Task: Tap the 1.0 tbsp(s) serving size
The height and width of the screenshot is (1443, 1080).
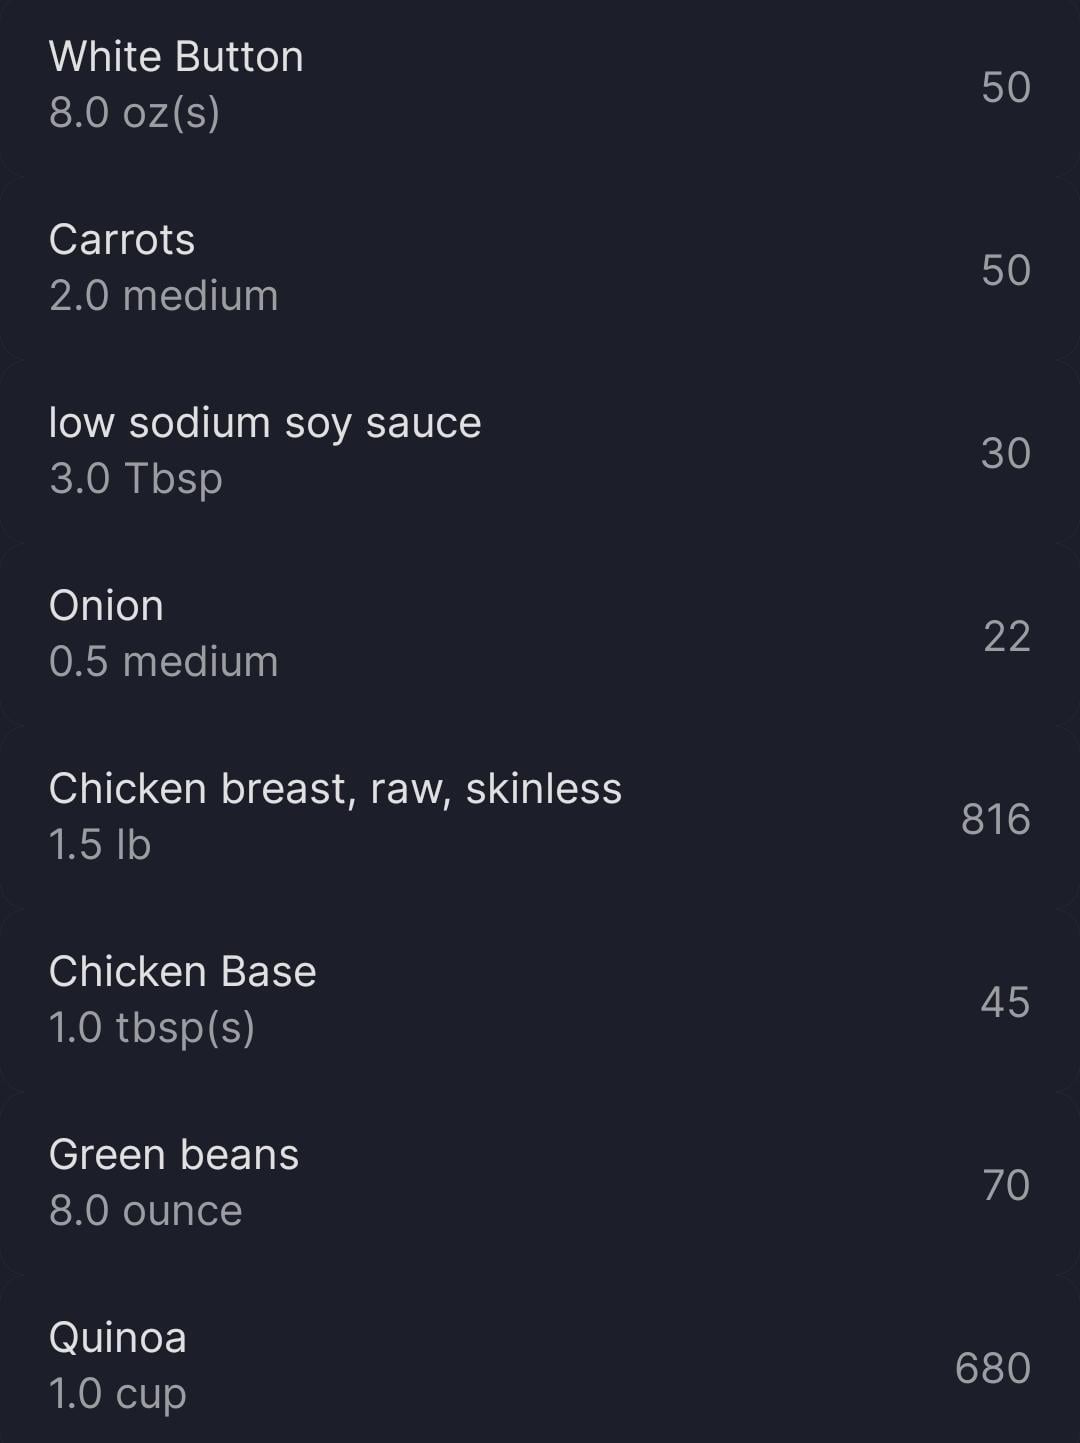Action: (152, 1028)
